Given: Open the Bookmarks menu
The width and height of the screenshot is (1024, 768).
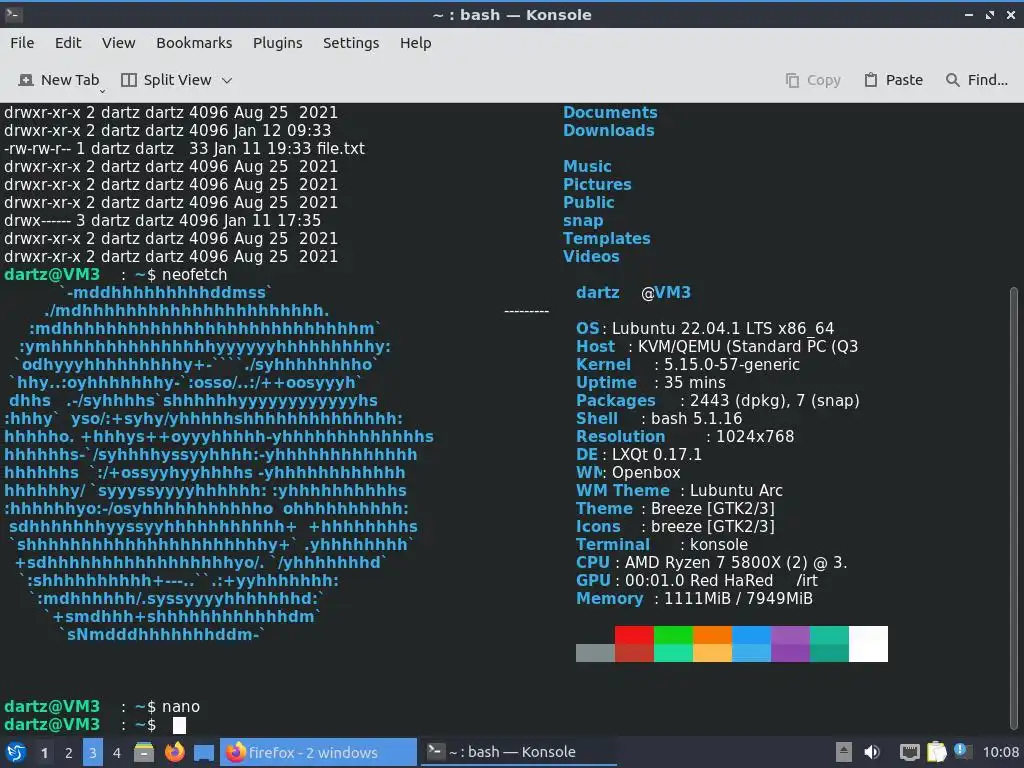Looking at the screenshot, I should (194, 42).
